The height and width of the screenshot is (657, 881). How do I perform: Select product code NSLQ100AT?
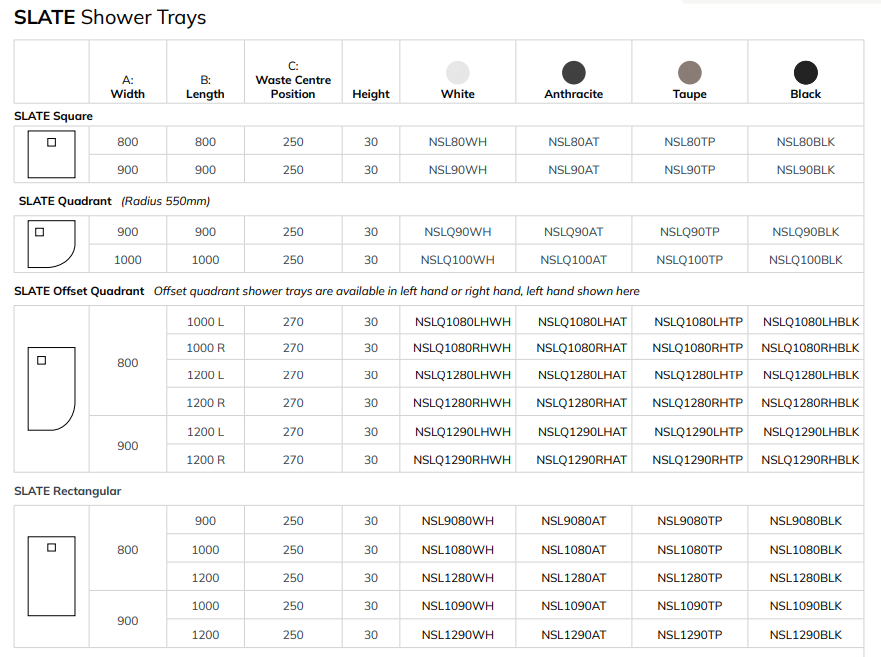[x=573, y=260]
